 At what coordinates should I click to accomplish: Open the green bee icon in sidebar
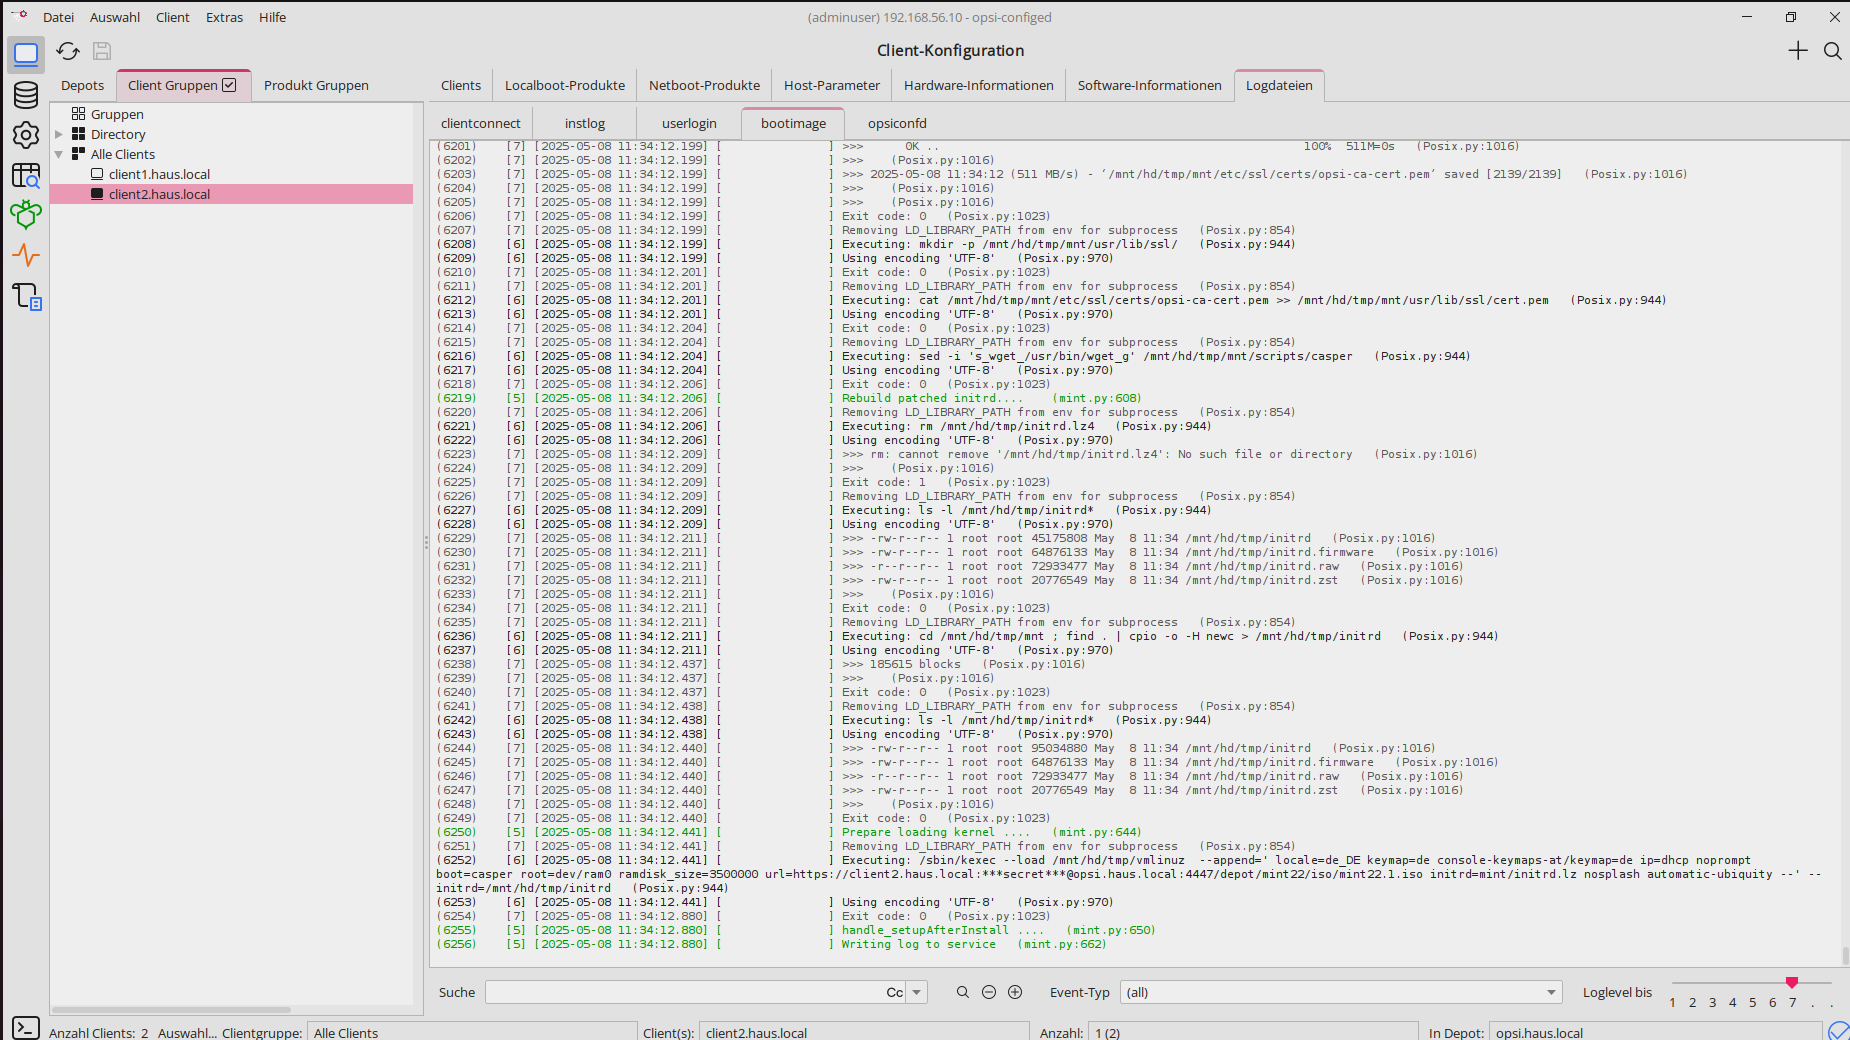coord(26,214)
